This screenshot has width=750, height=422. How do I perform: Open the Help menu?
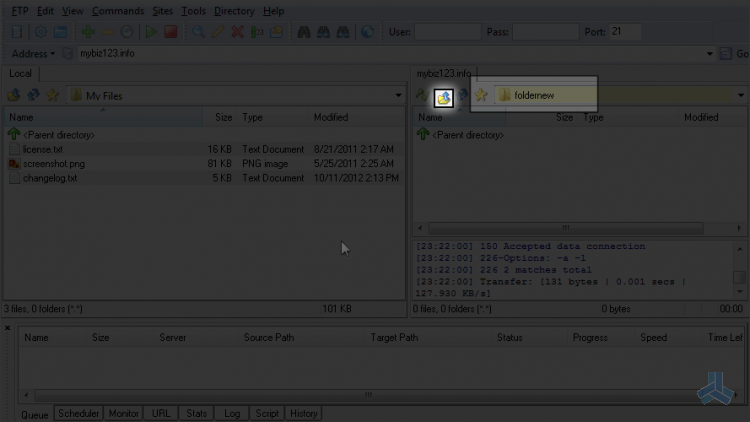(x=273, y=11)
